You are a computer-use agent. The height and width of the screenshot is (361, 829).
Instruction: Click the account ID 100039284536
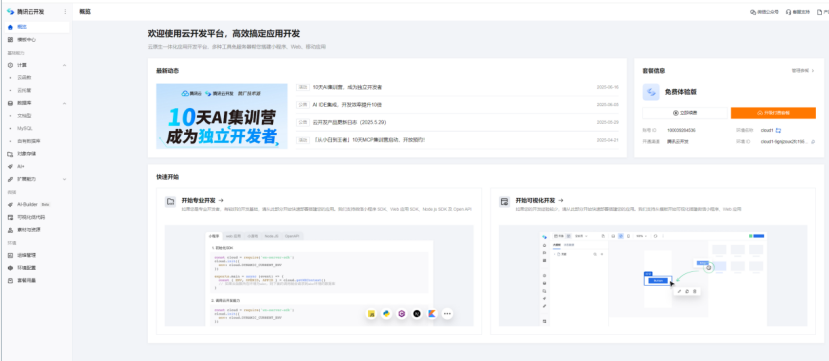pyautogui.click(x=681, y=130)
